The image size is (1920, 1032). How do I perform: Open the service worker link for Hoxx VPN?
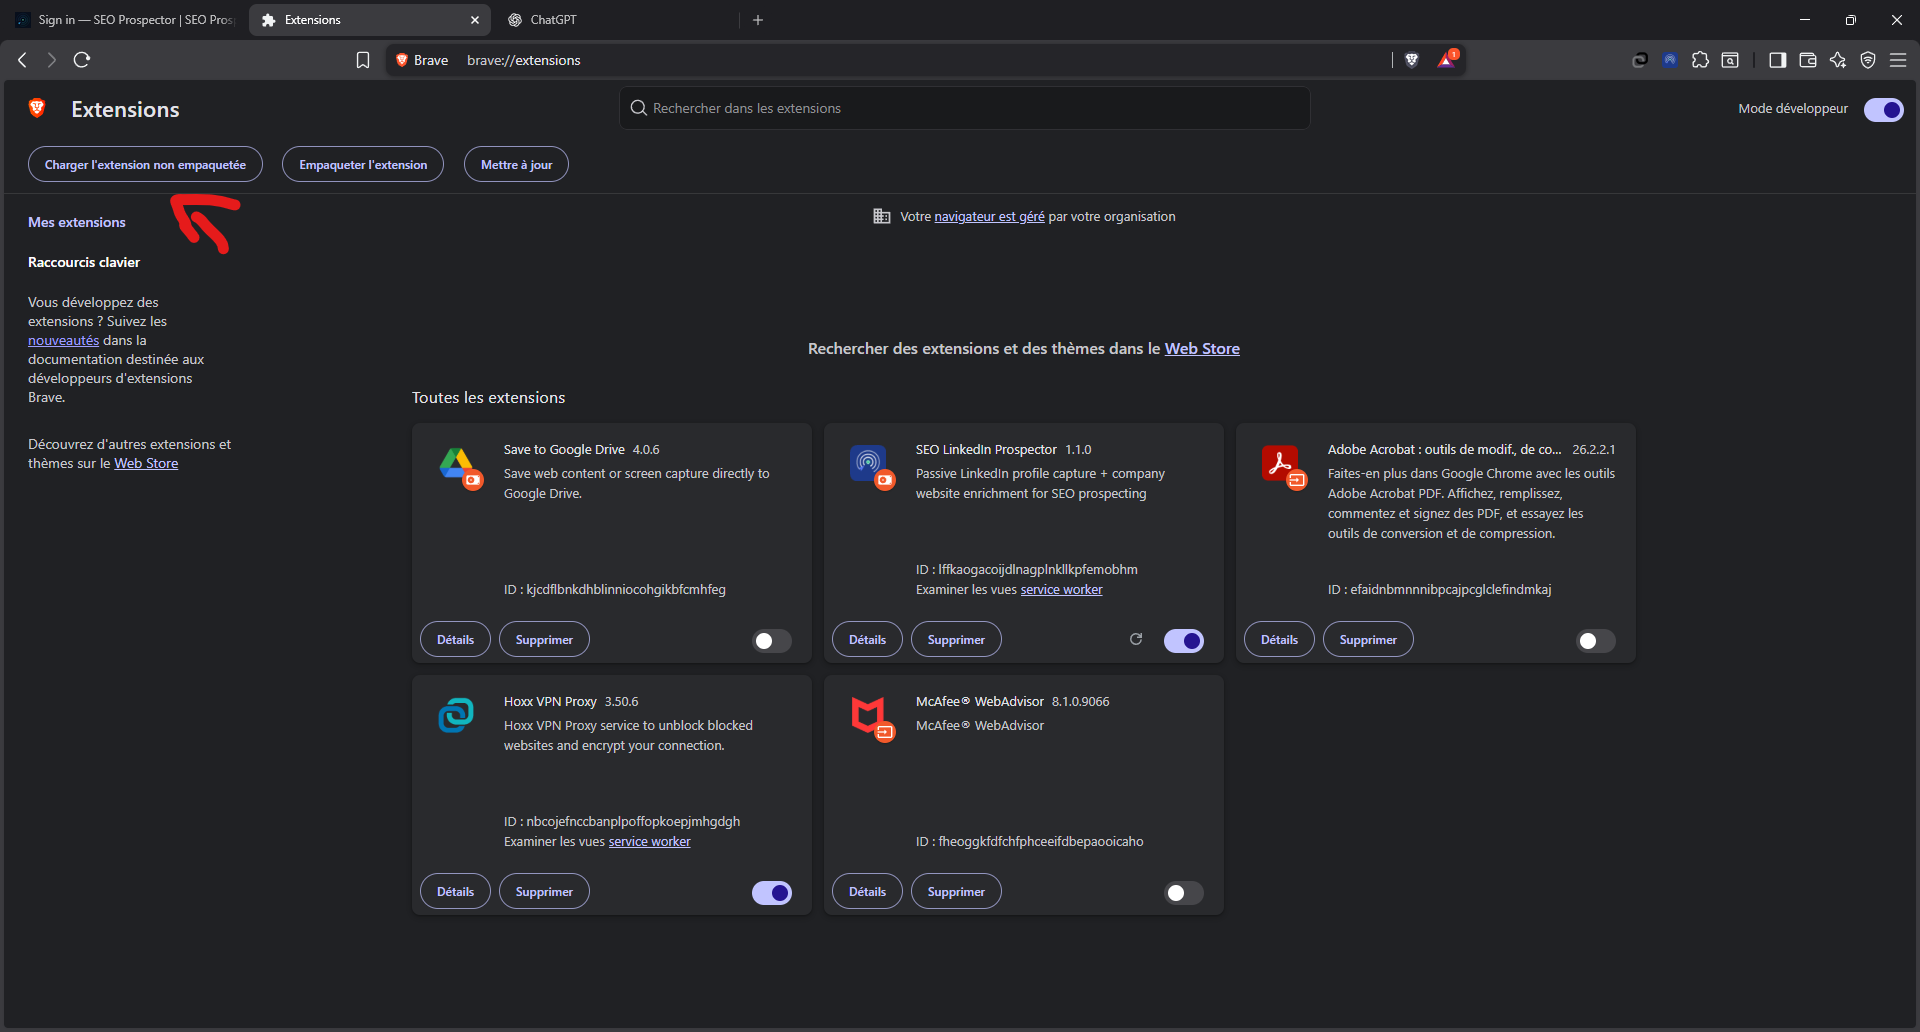[x=649, y=842]
